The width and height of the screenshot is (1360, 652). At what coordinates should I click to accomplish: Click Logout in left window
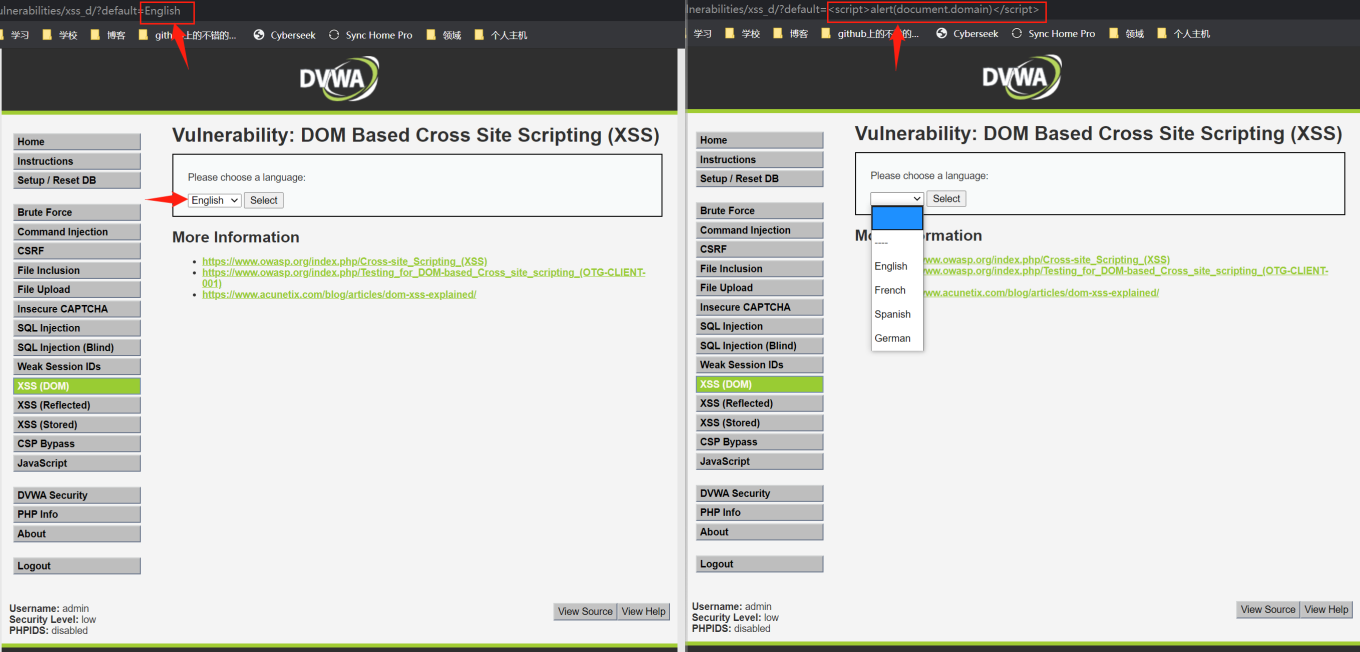click(x=77, y=566)
